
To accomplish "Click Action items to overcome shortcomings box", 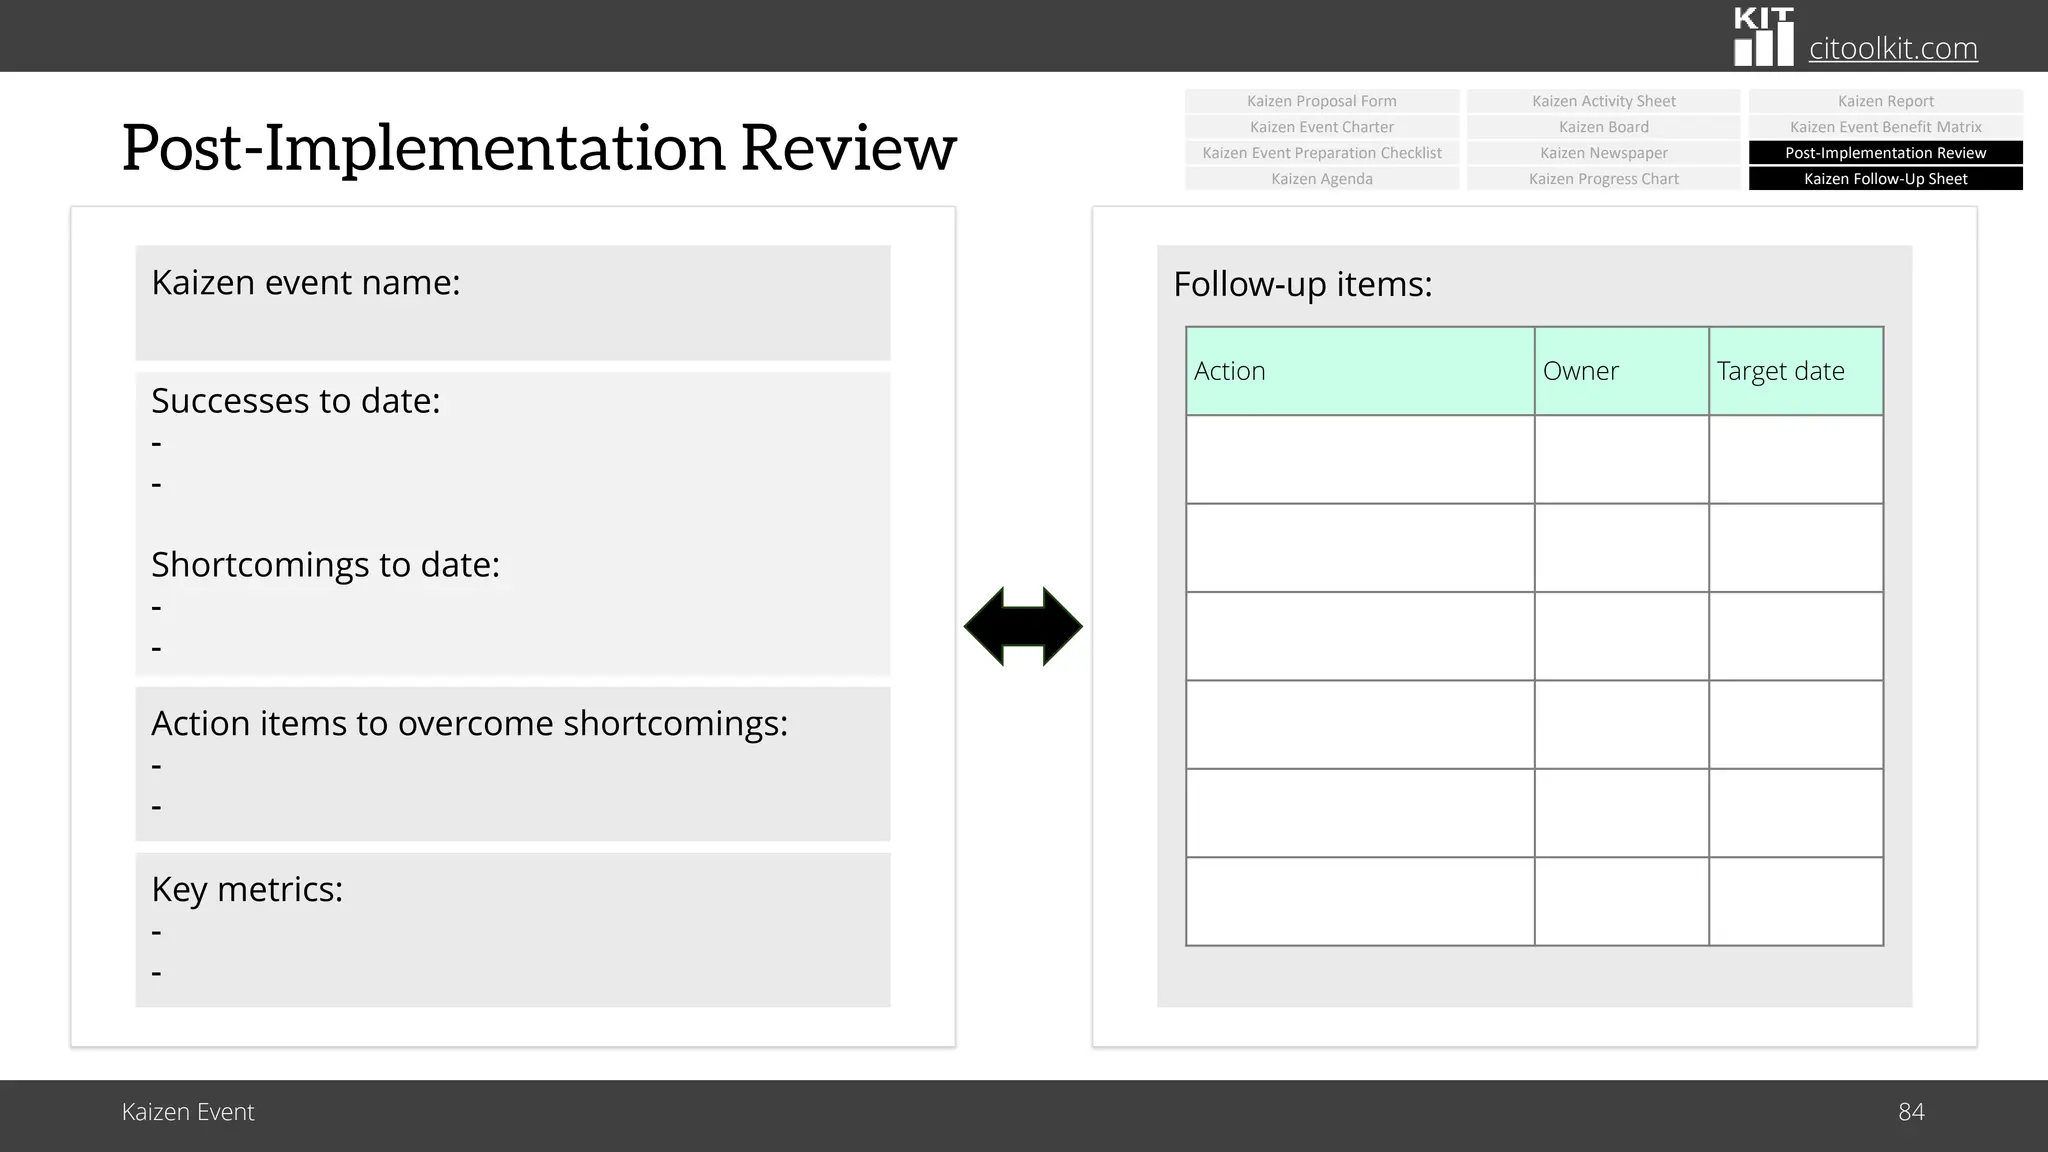I will pyautogui.click(x=513, y=764).
